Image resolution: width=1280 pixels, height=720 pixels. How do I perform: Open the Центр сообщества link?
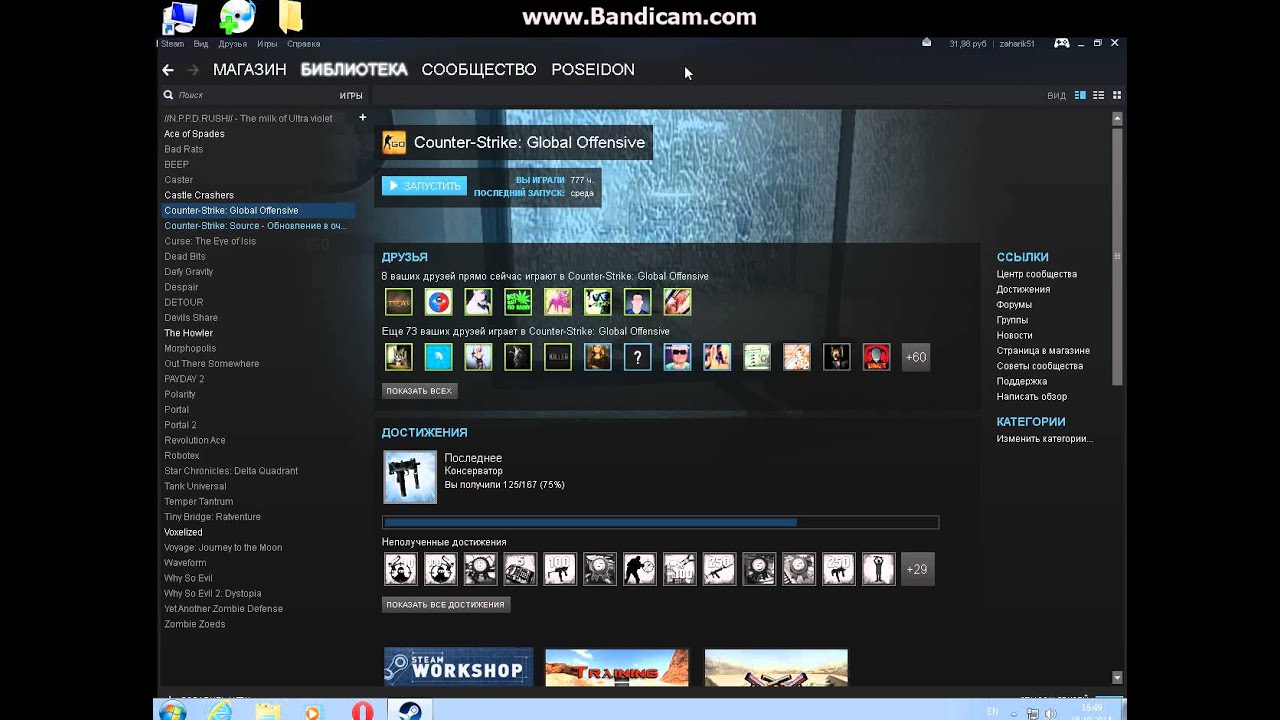click(x=1036, y=274)
